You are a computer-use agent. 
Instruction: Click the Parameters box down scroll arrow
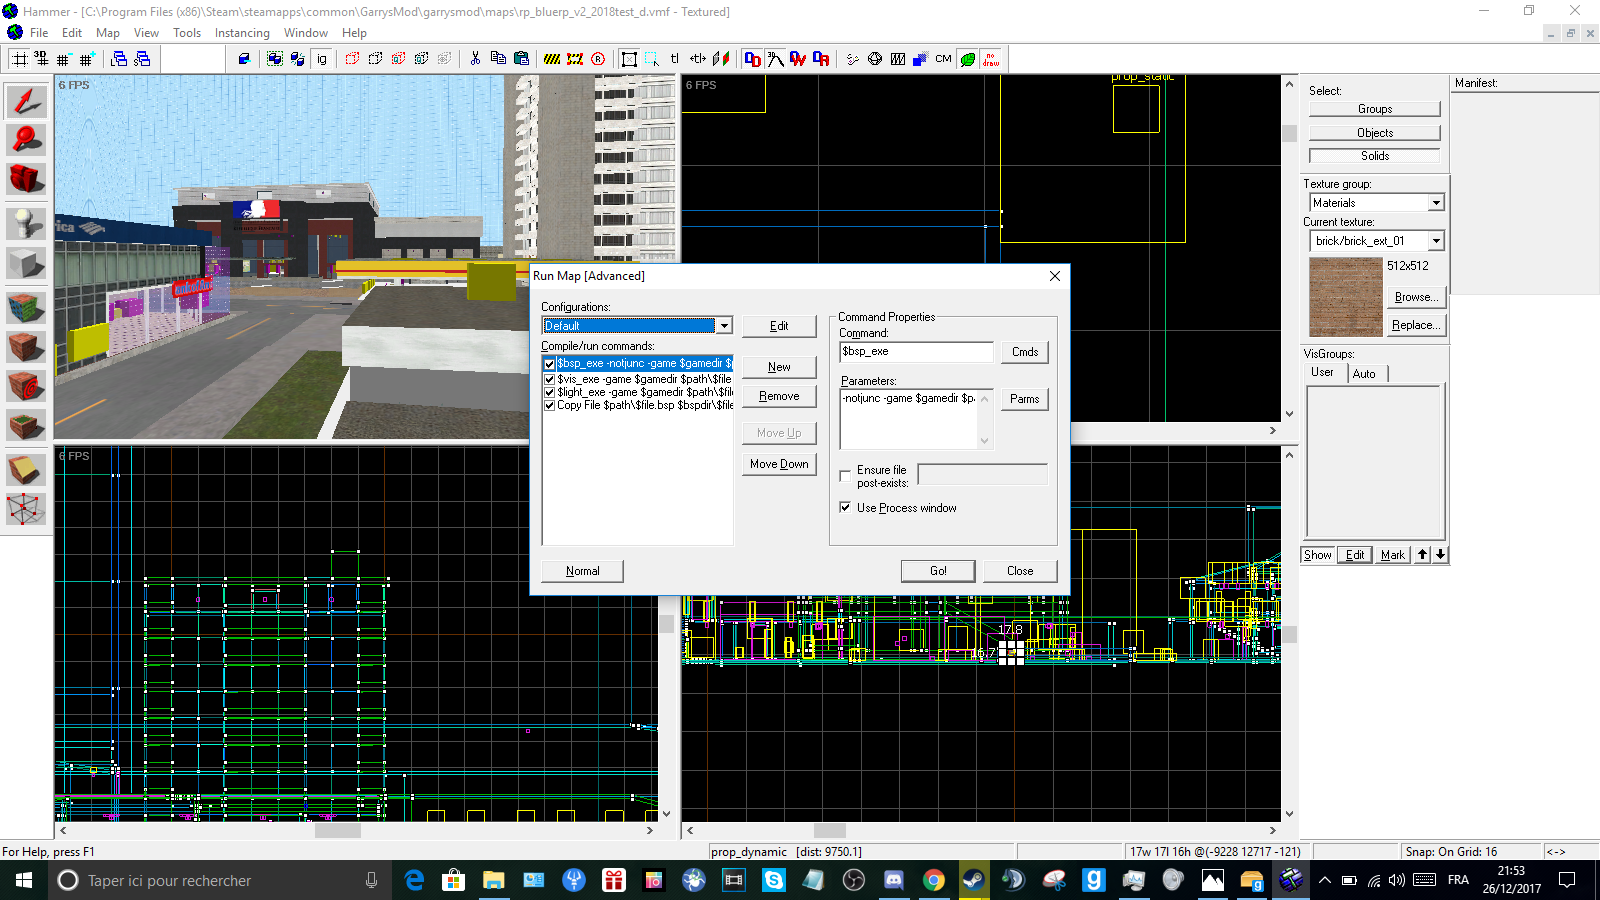click(x=985, y=440)
